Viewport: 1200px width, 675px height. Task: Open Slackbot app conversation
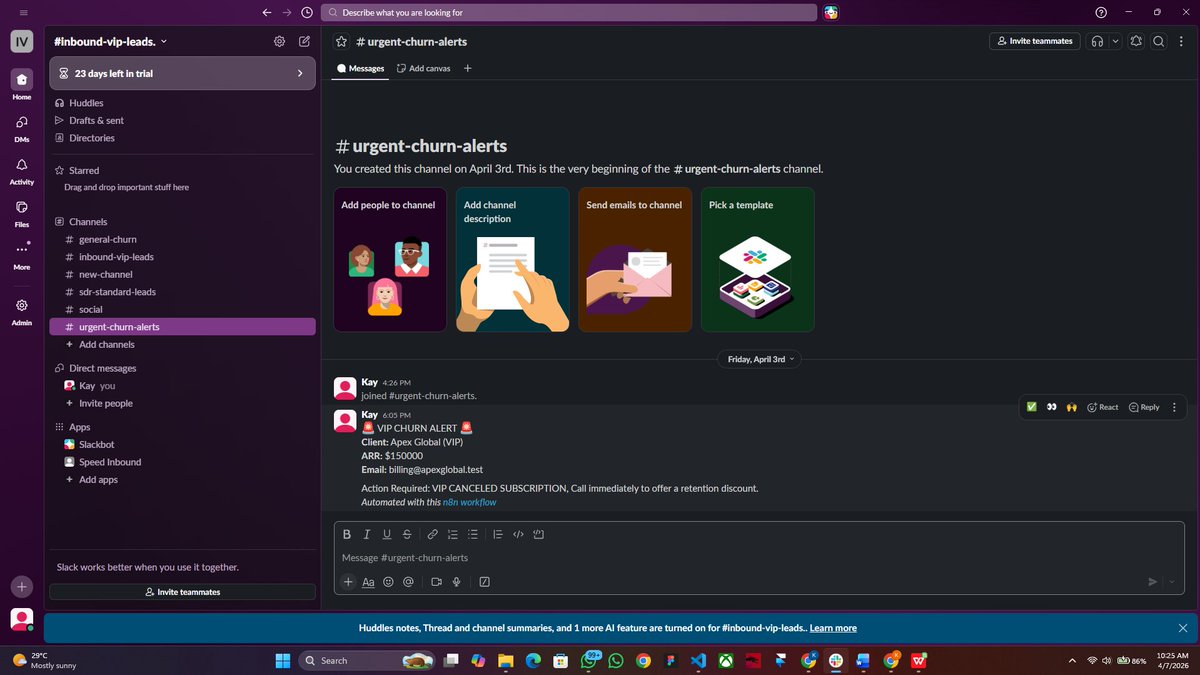pyautogui.click(x=182, y=444)
